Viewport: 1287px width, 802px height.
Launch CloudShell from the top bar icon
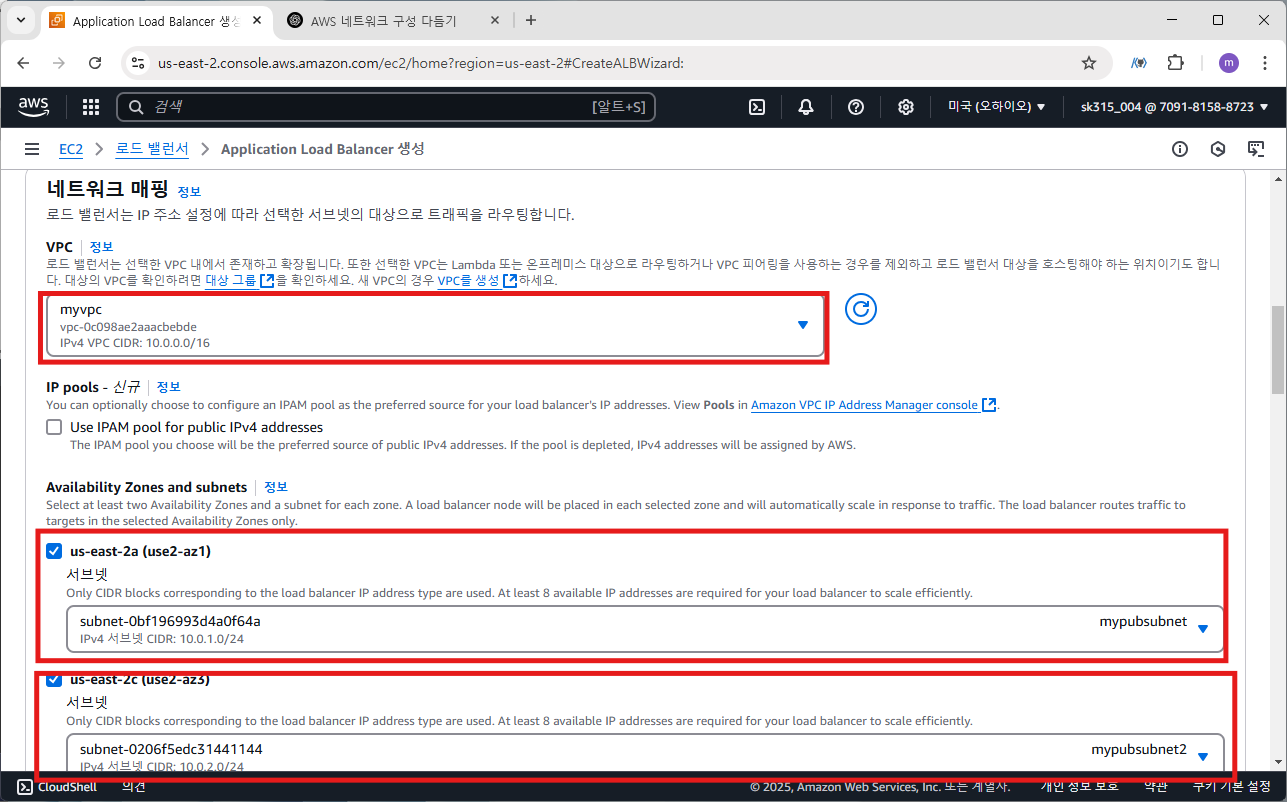tap(758, 107)
